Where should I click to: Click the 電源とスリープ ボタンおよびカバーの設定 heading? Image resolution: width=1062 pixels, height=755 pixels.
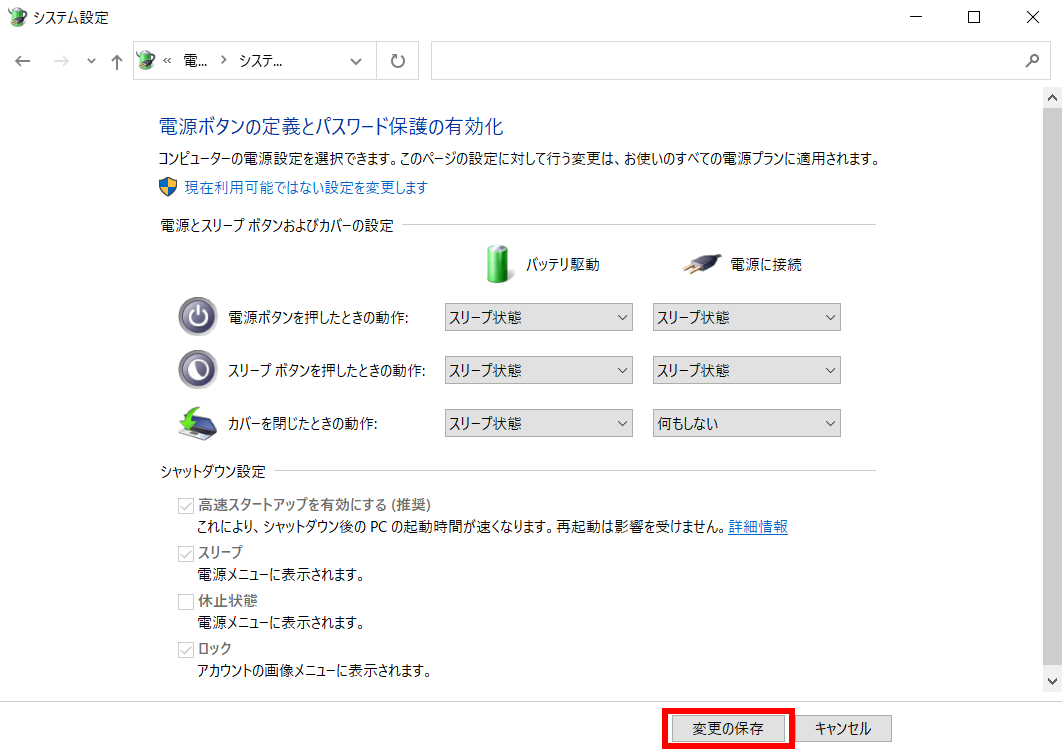[x=276, y=225]
